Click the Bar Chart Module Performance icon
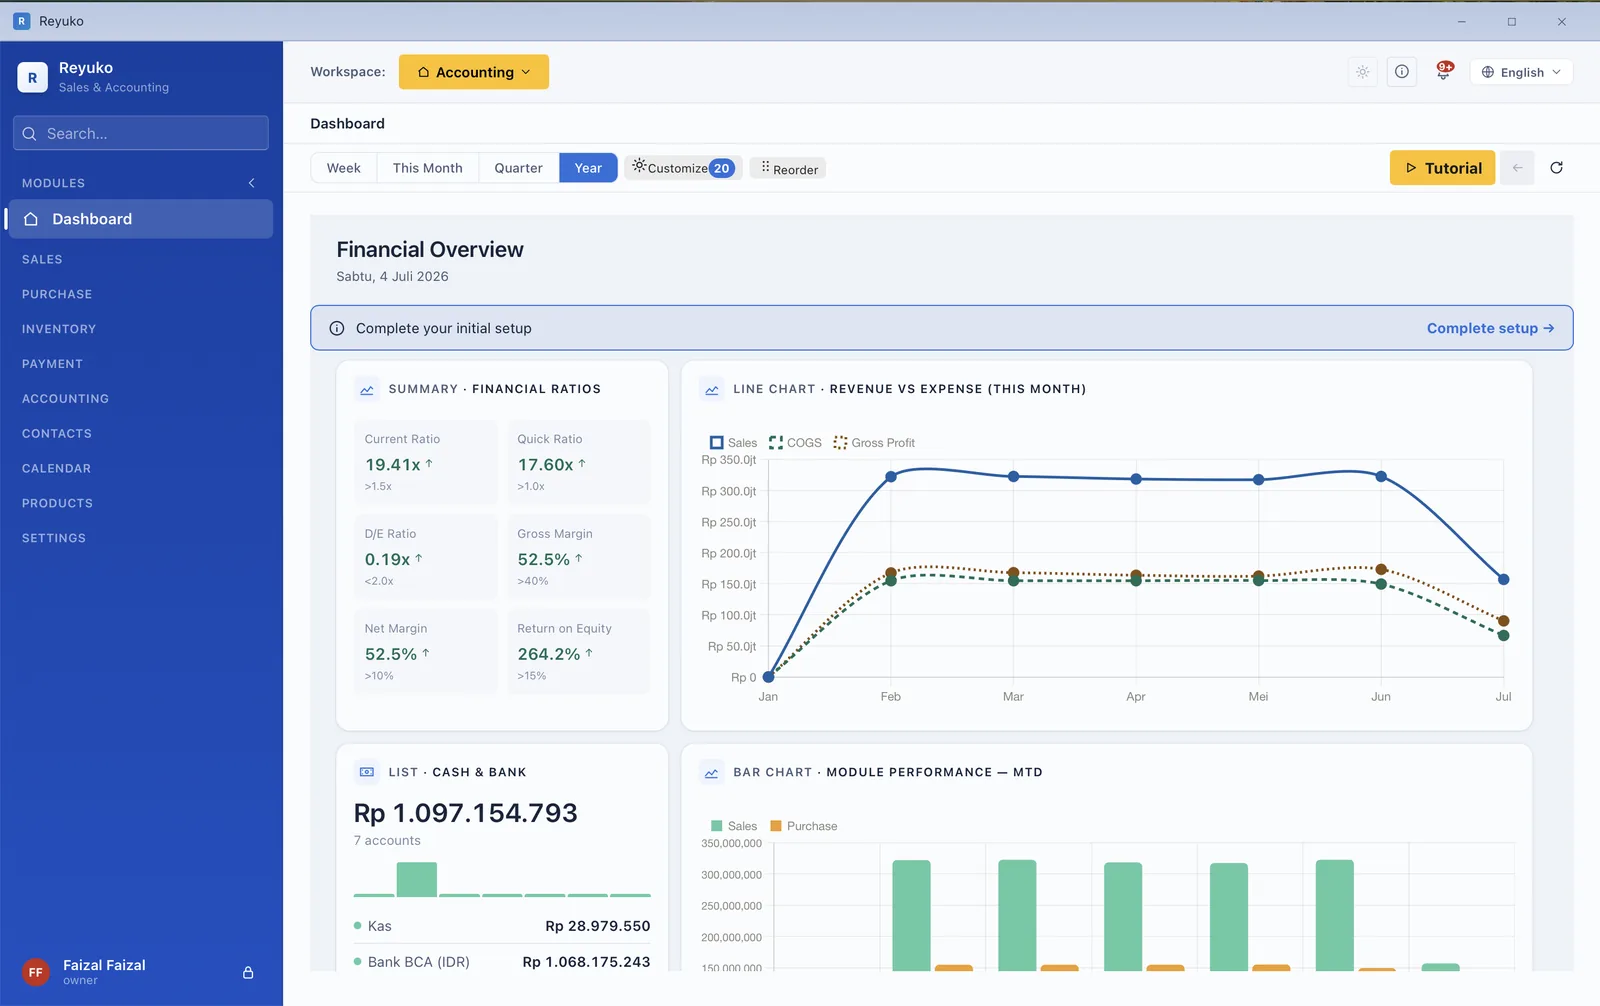 coord(712,773)
